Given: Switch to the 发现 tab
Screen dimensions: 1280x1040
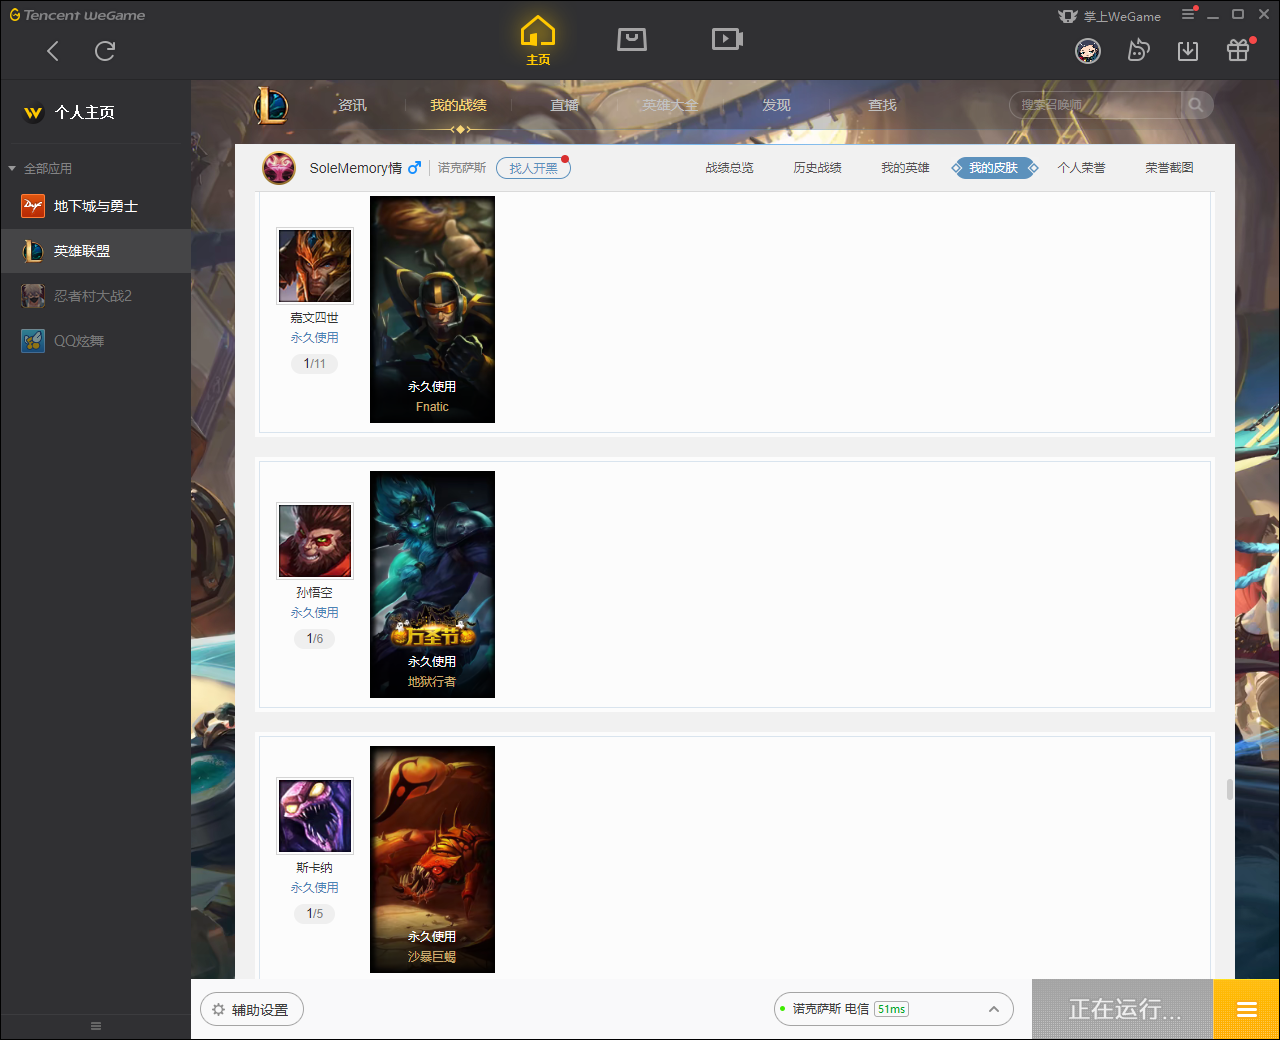Looking at the screenshot, I should 776,105.
